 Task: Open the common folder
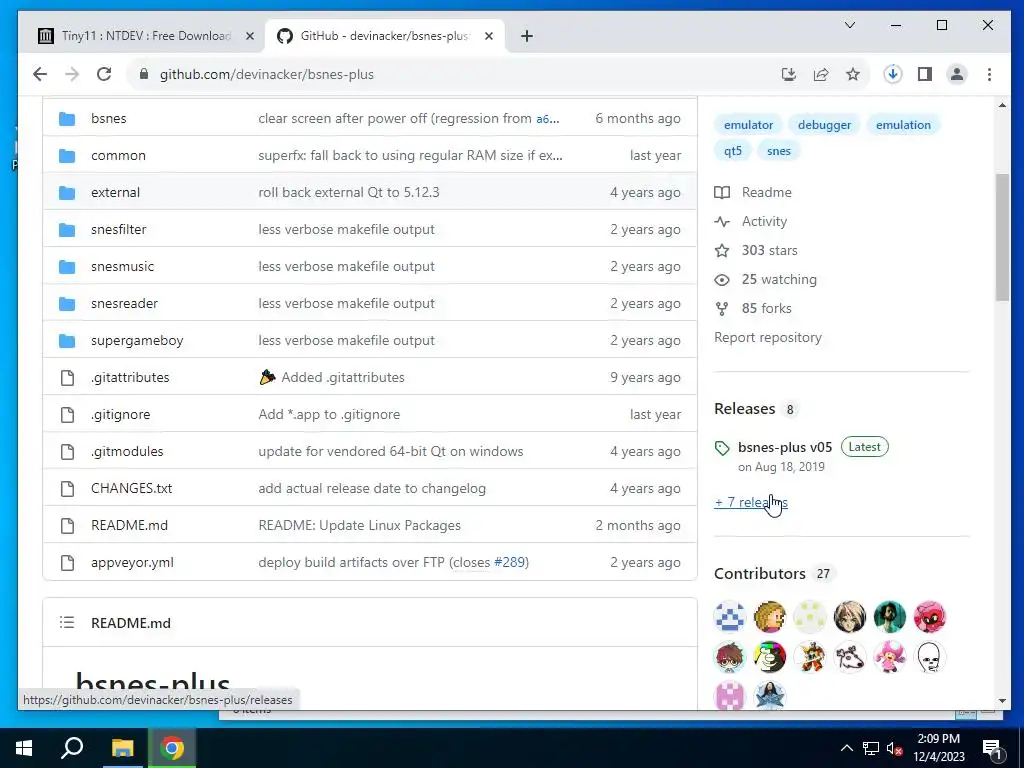point(118,155)
